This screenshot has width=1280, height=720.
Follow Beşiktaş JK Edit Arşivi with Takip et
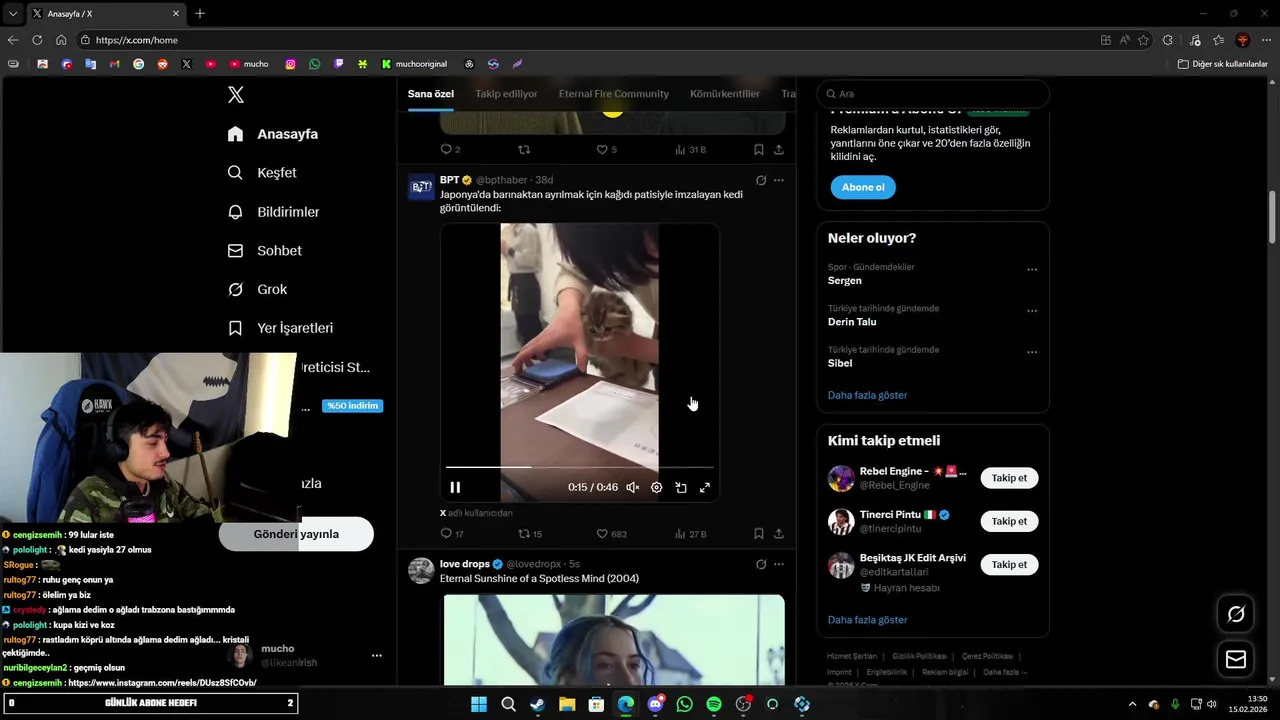pos(1009,565)
